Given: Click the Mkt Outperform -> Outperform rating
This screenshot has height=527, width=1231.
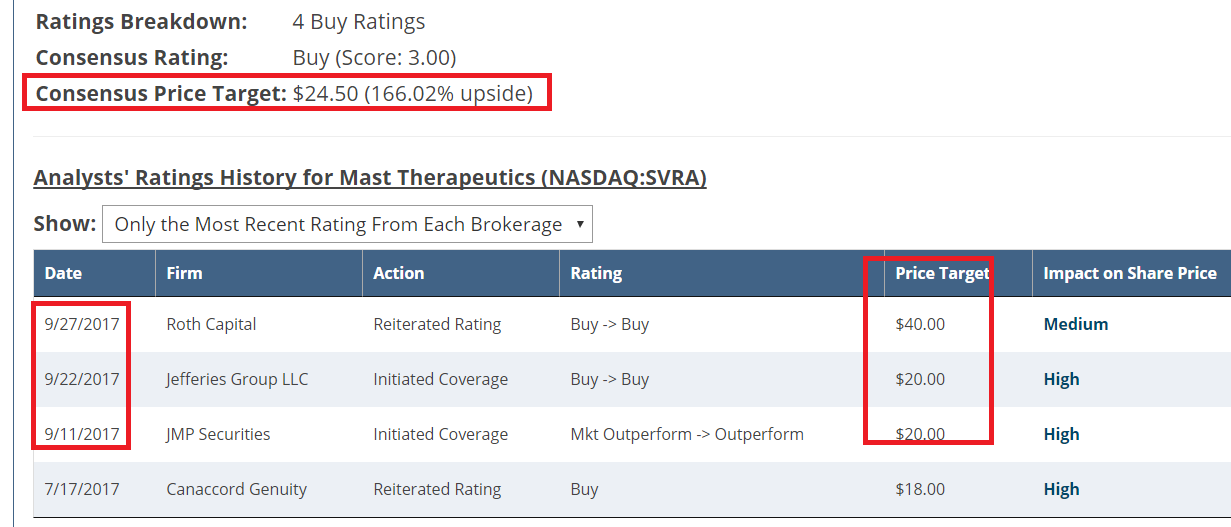Looking at the screenshot, I should [687, 434].
